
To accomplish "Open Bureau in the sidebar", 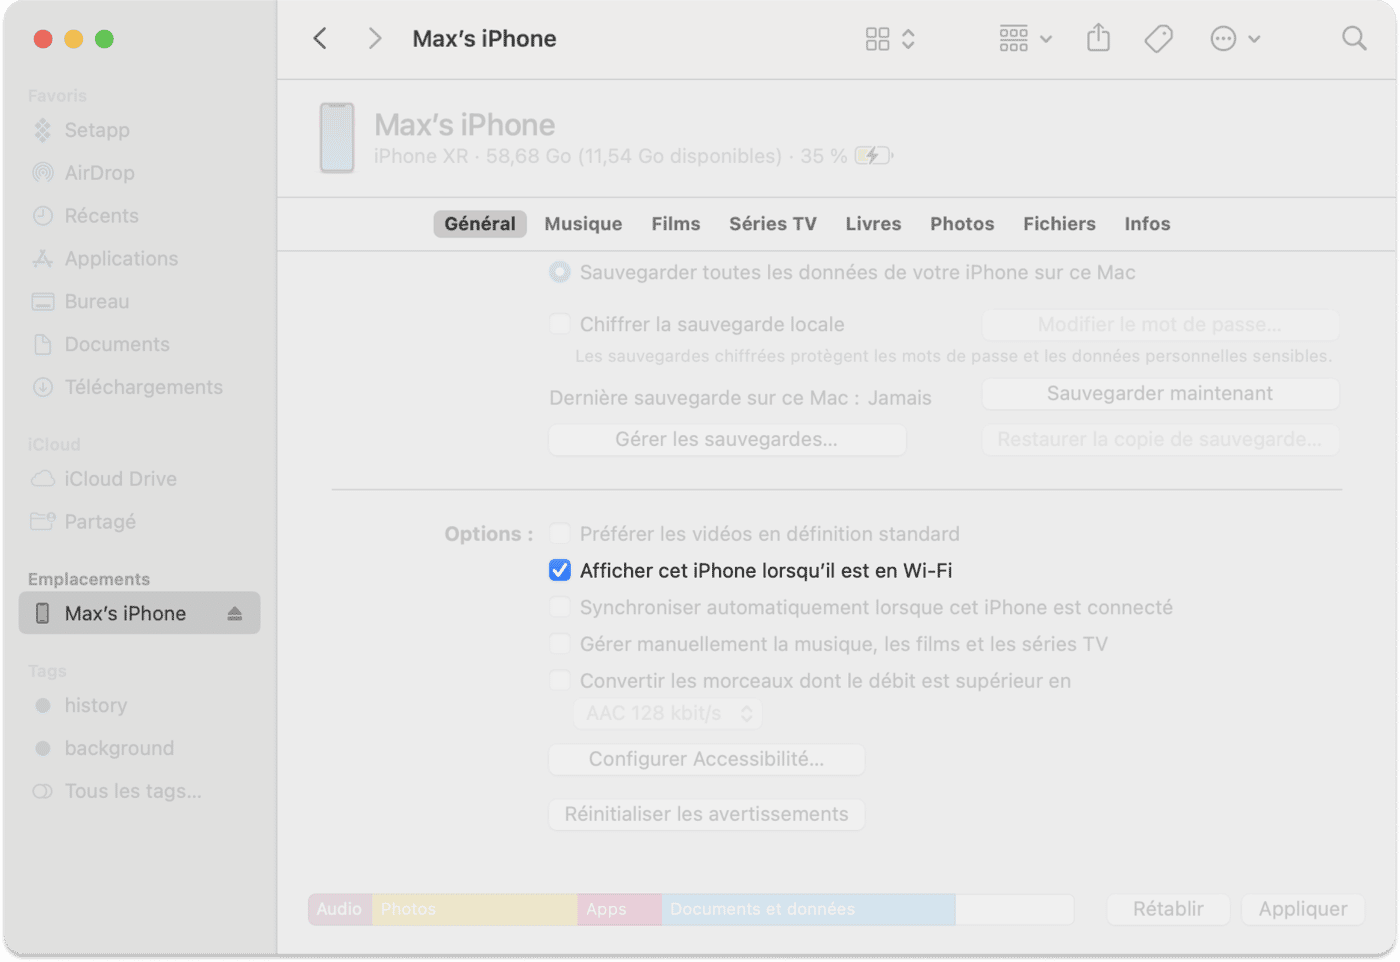I will tap(96, 302).
